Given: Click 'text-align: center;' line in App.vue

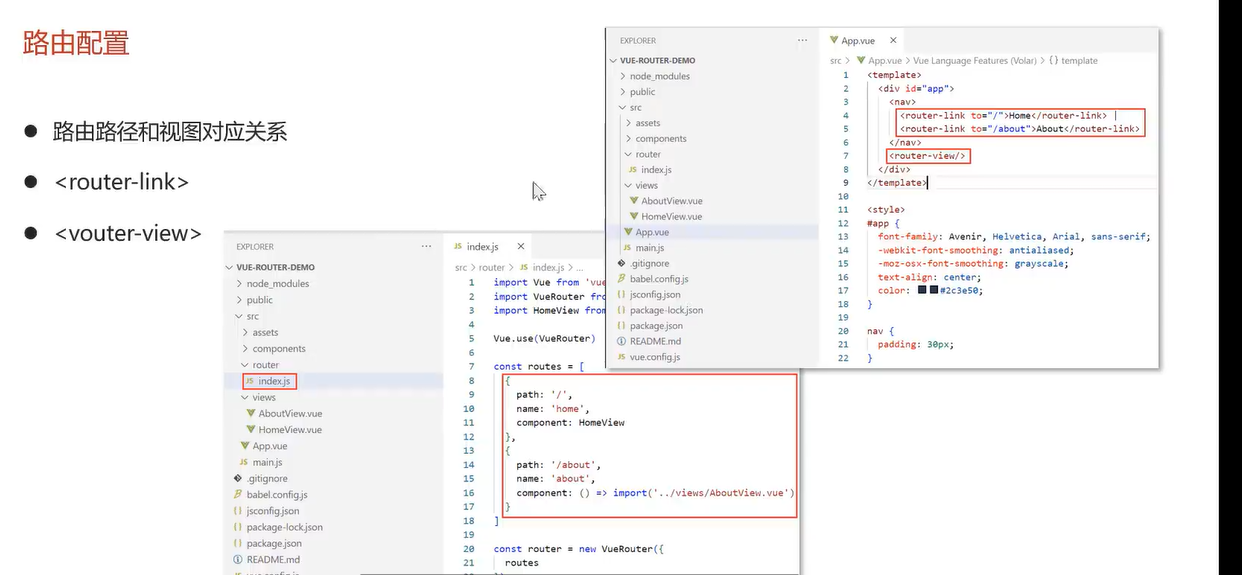Looking at the screenshot, I should [929, 277].
